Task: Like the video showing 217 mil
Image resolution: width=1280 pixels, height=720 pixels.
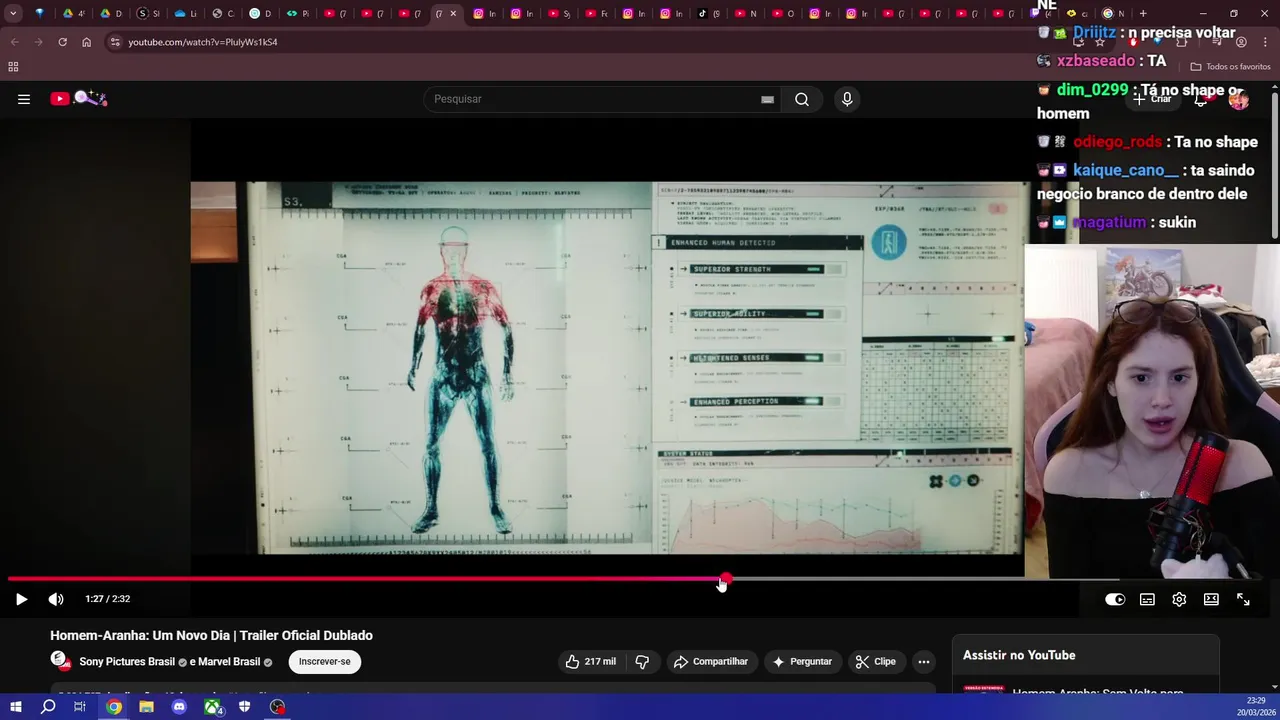Action: point(590,661)
